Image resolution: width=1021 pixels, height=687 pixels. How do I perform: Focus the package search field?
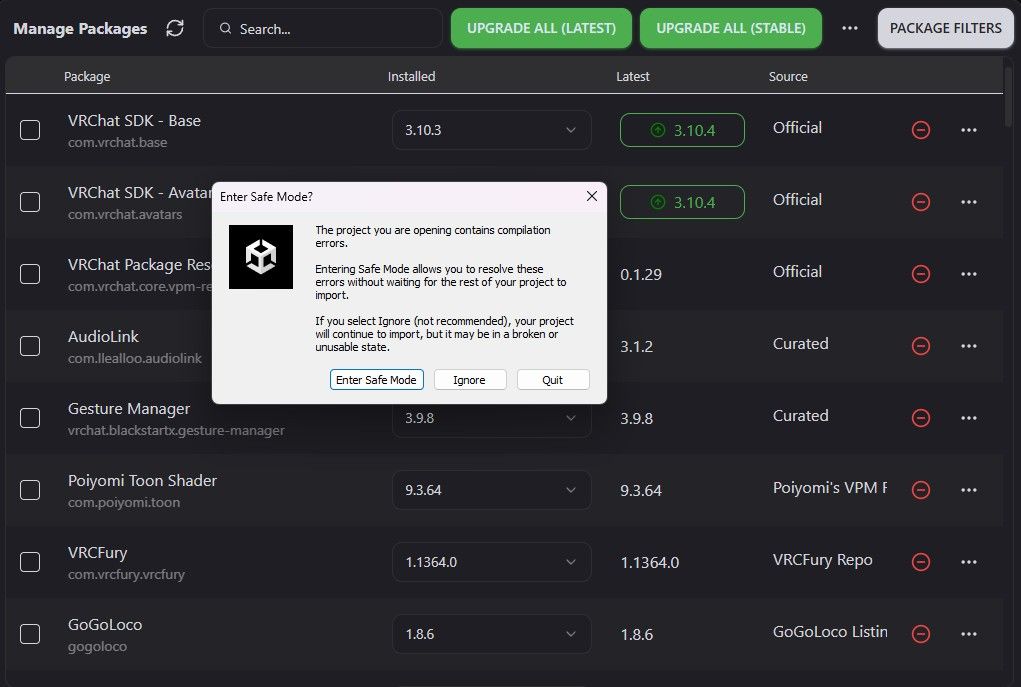point(323,28)
